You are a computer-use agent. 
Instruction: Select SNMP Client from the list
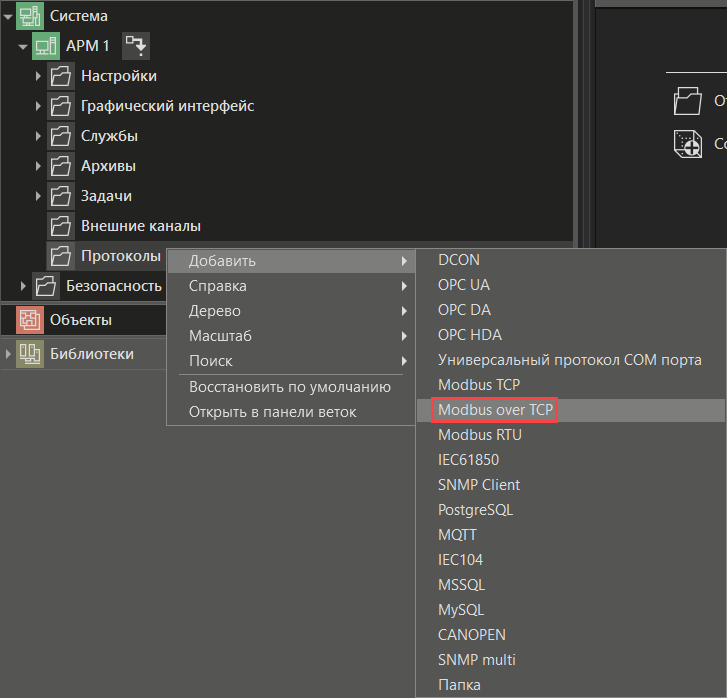tap(571, 485)
